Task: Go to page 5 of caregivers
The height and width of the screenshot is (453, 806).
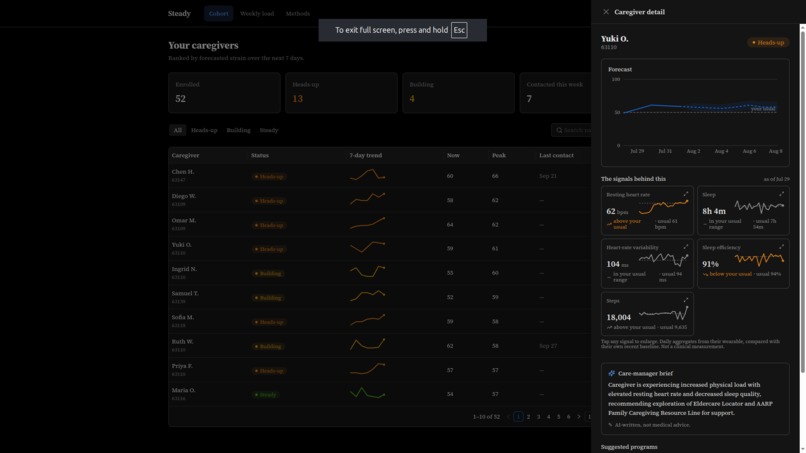Action: coord(558,416)
